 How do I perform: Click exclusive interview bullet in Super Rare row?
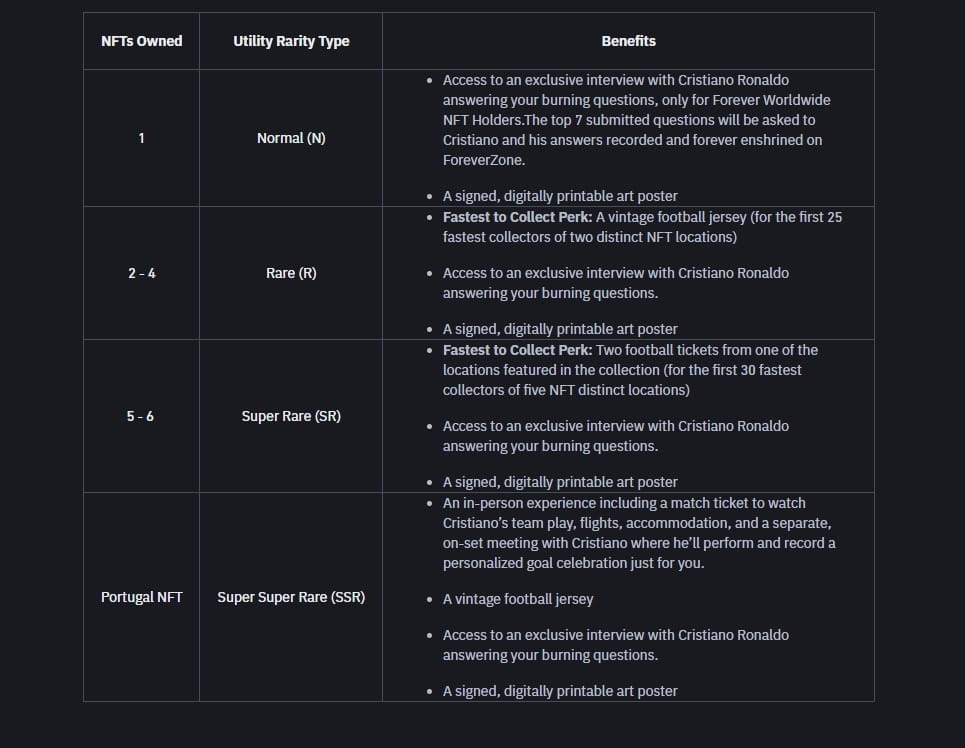click(x=615, y=436)
